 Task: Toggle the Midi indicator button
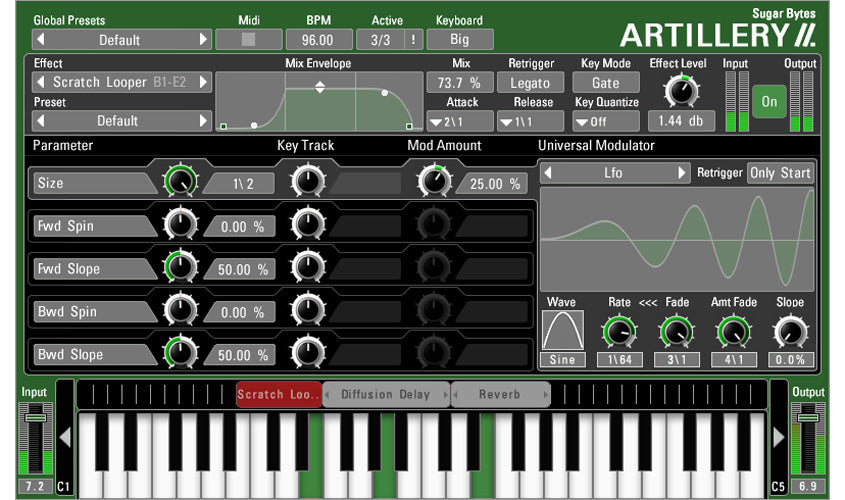(248, 40)
